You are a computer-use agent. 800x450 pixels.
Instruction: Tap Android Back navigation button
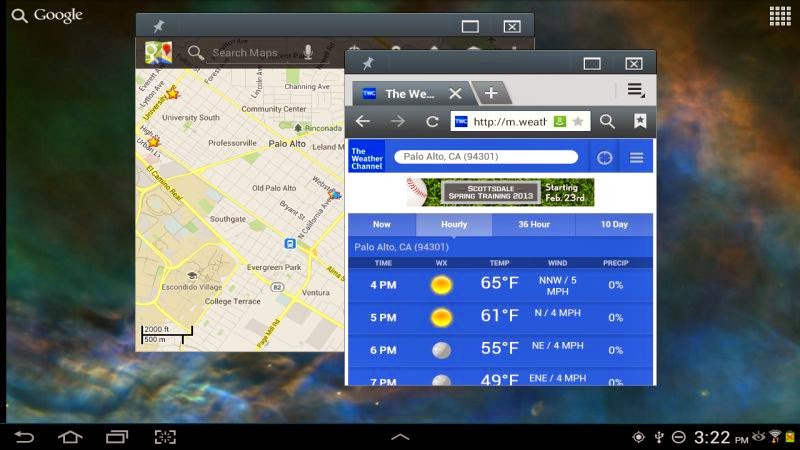point(24,437)
